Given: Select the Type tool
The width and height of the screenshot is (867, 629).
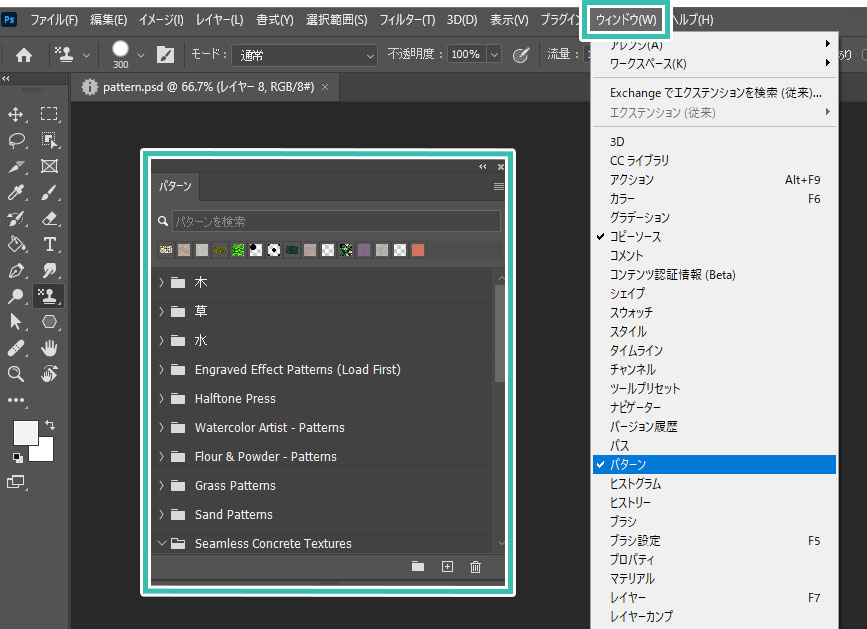Looking at the screenshot, I should tap(48, 245).
